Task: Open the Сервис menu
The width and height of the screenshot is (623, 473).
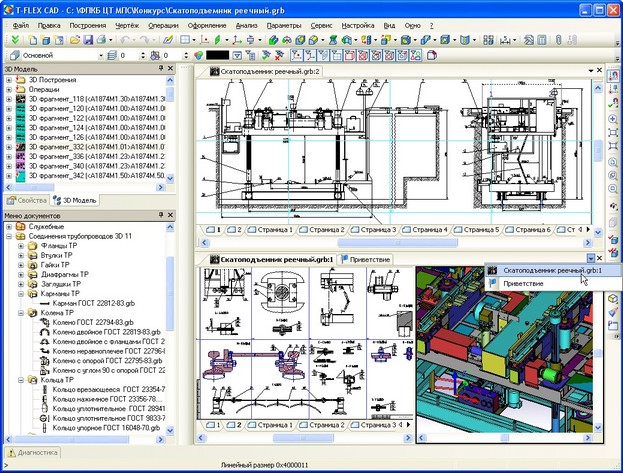Action: (321, 25)
